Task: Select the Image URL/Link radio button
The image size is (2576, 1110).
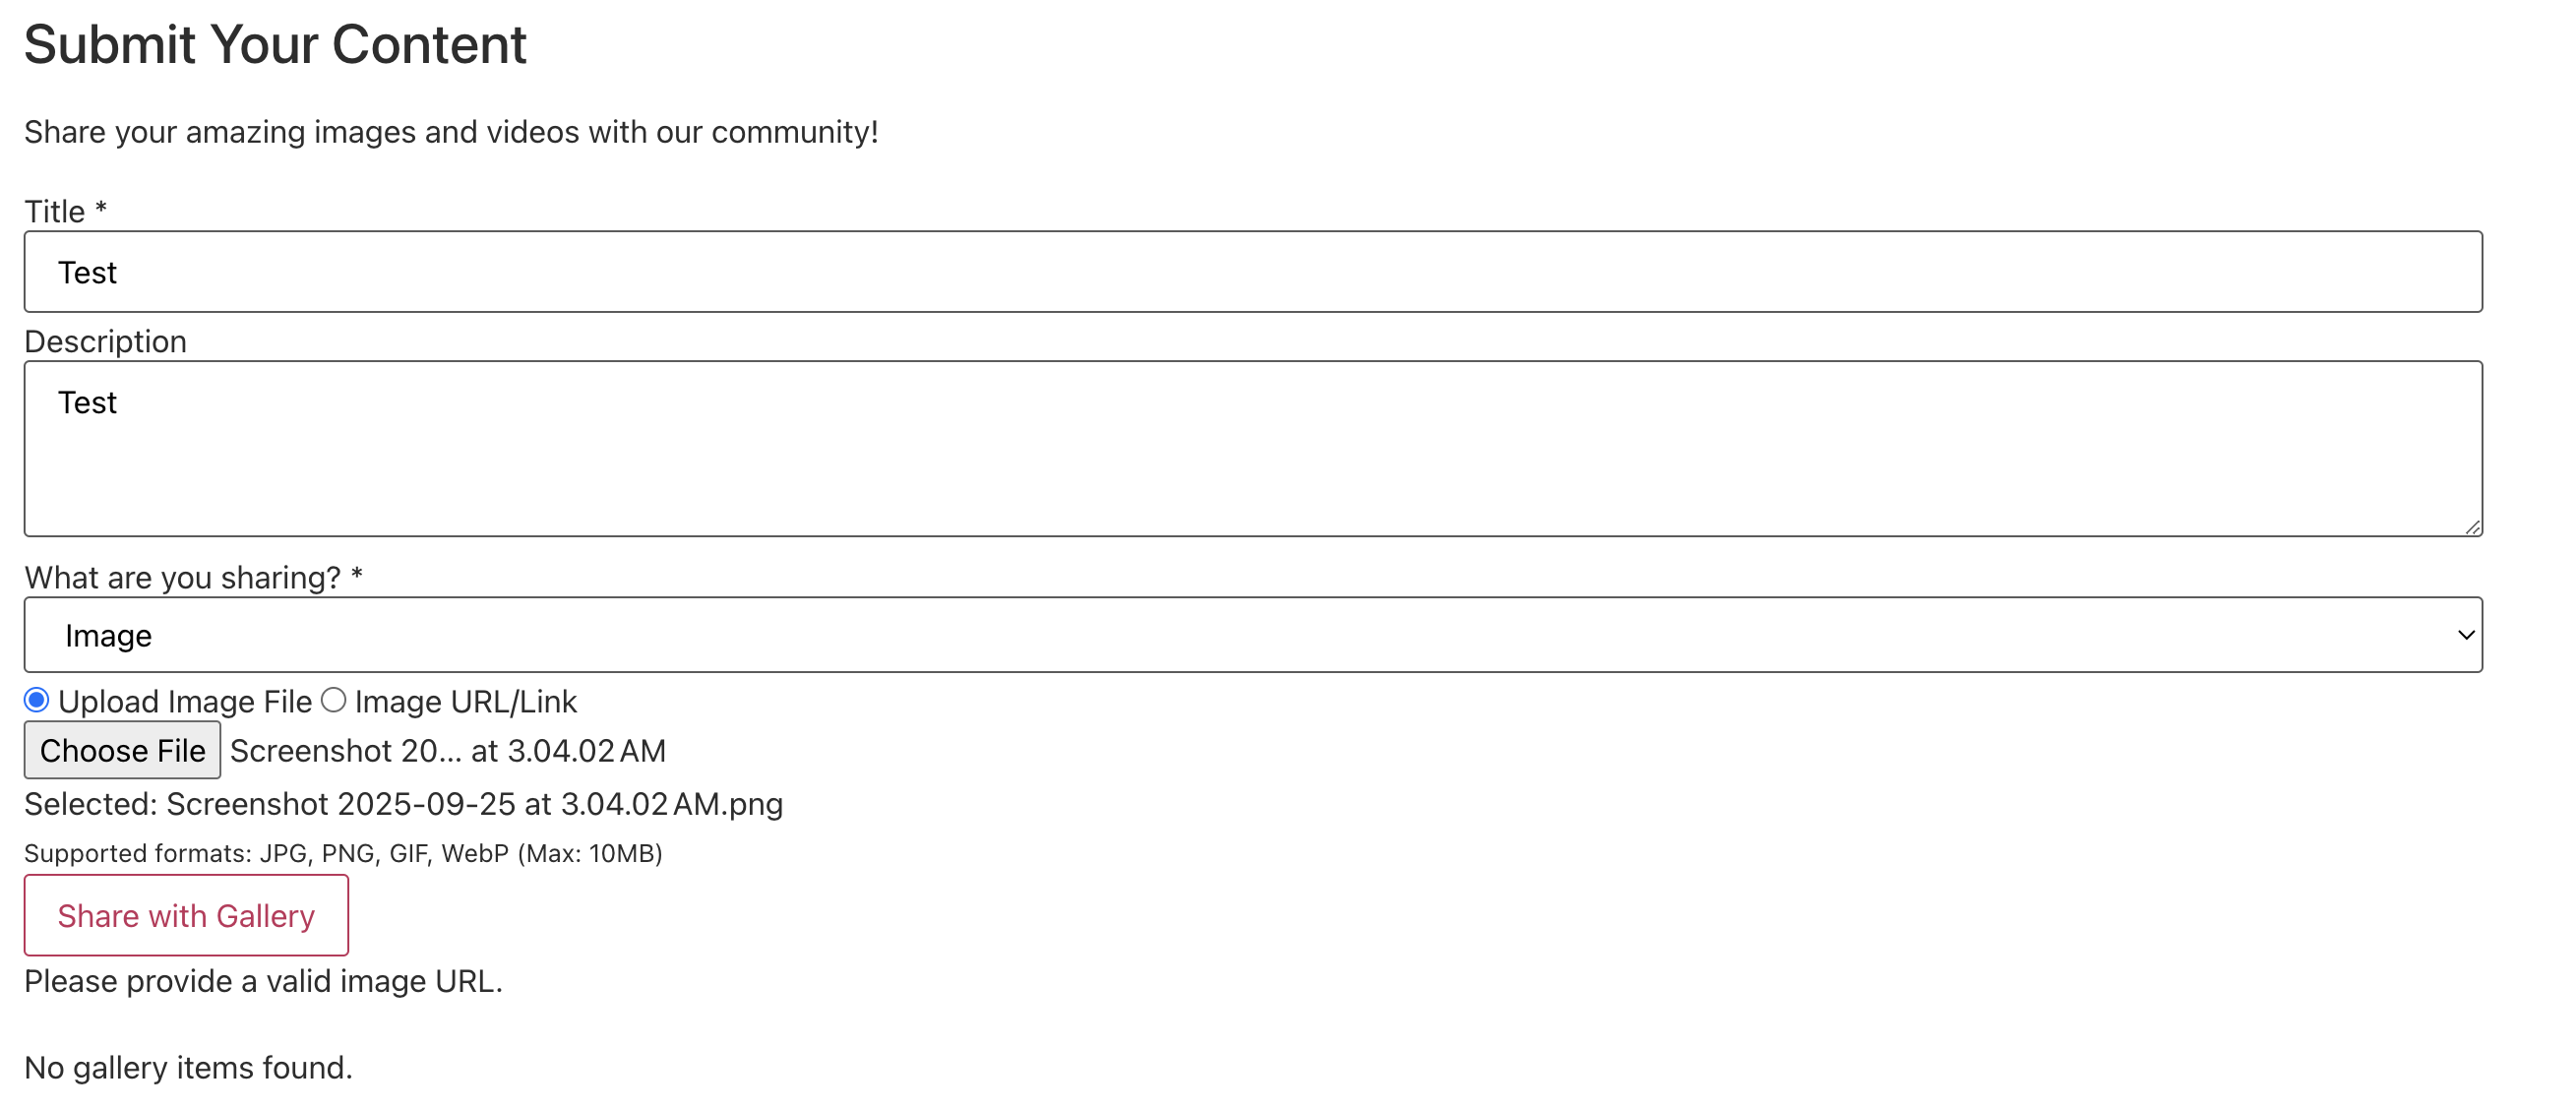Action: point(334,700)
